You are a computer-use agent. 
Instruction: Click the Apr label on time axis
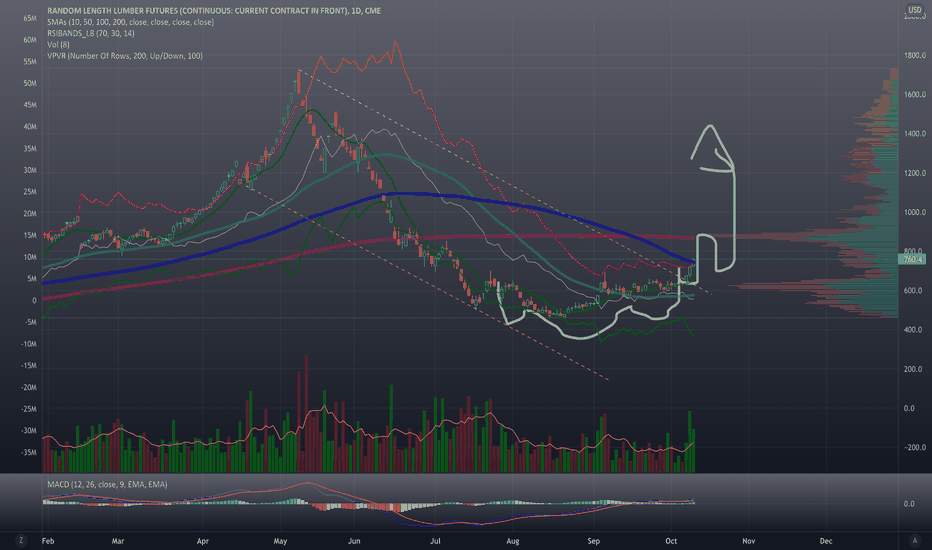(203, 541)
